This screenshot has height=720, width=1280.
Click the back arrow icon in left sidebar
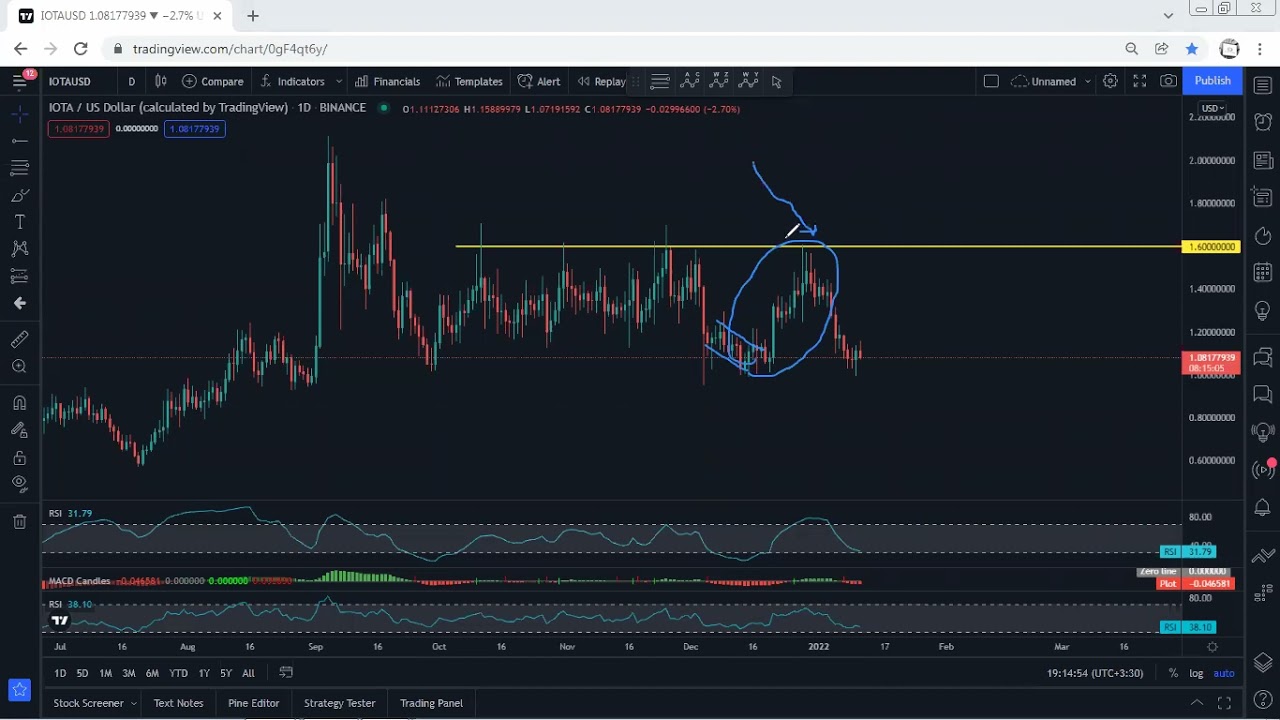point(19,303)
